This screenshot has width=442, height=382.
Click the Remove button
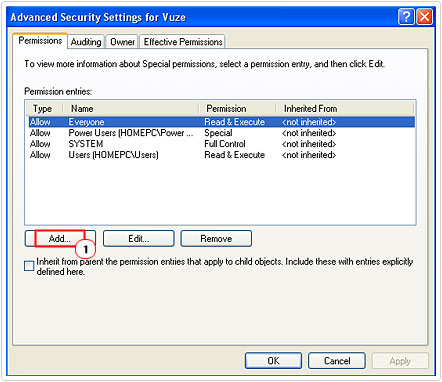click(x=216, y=239)
